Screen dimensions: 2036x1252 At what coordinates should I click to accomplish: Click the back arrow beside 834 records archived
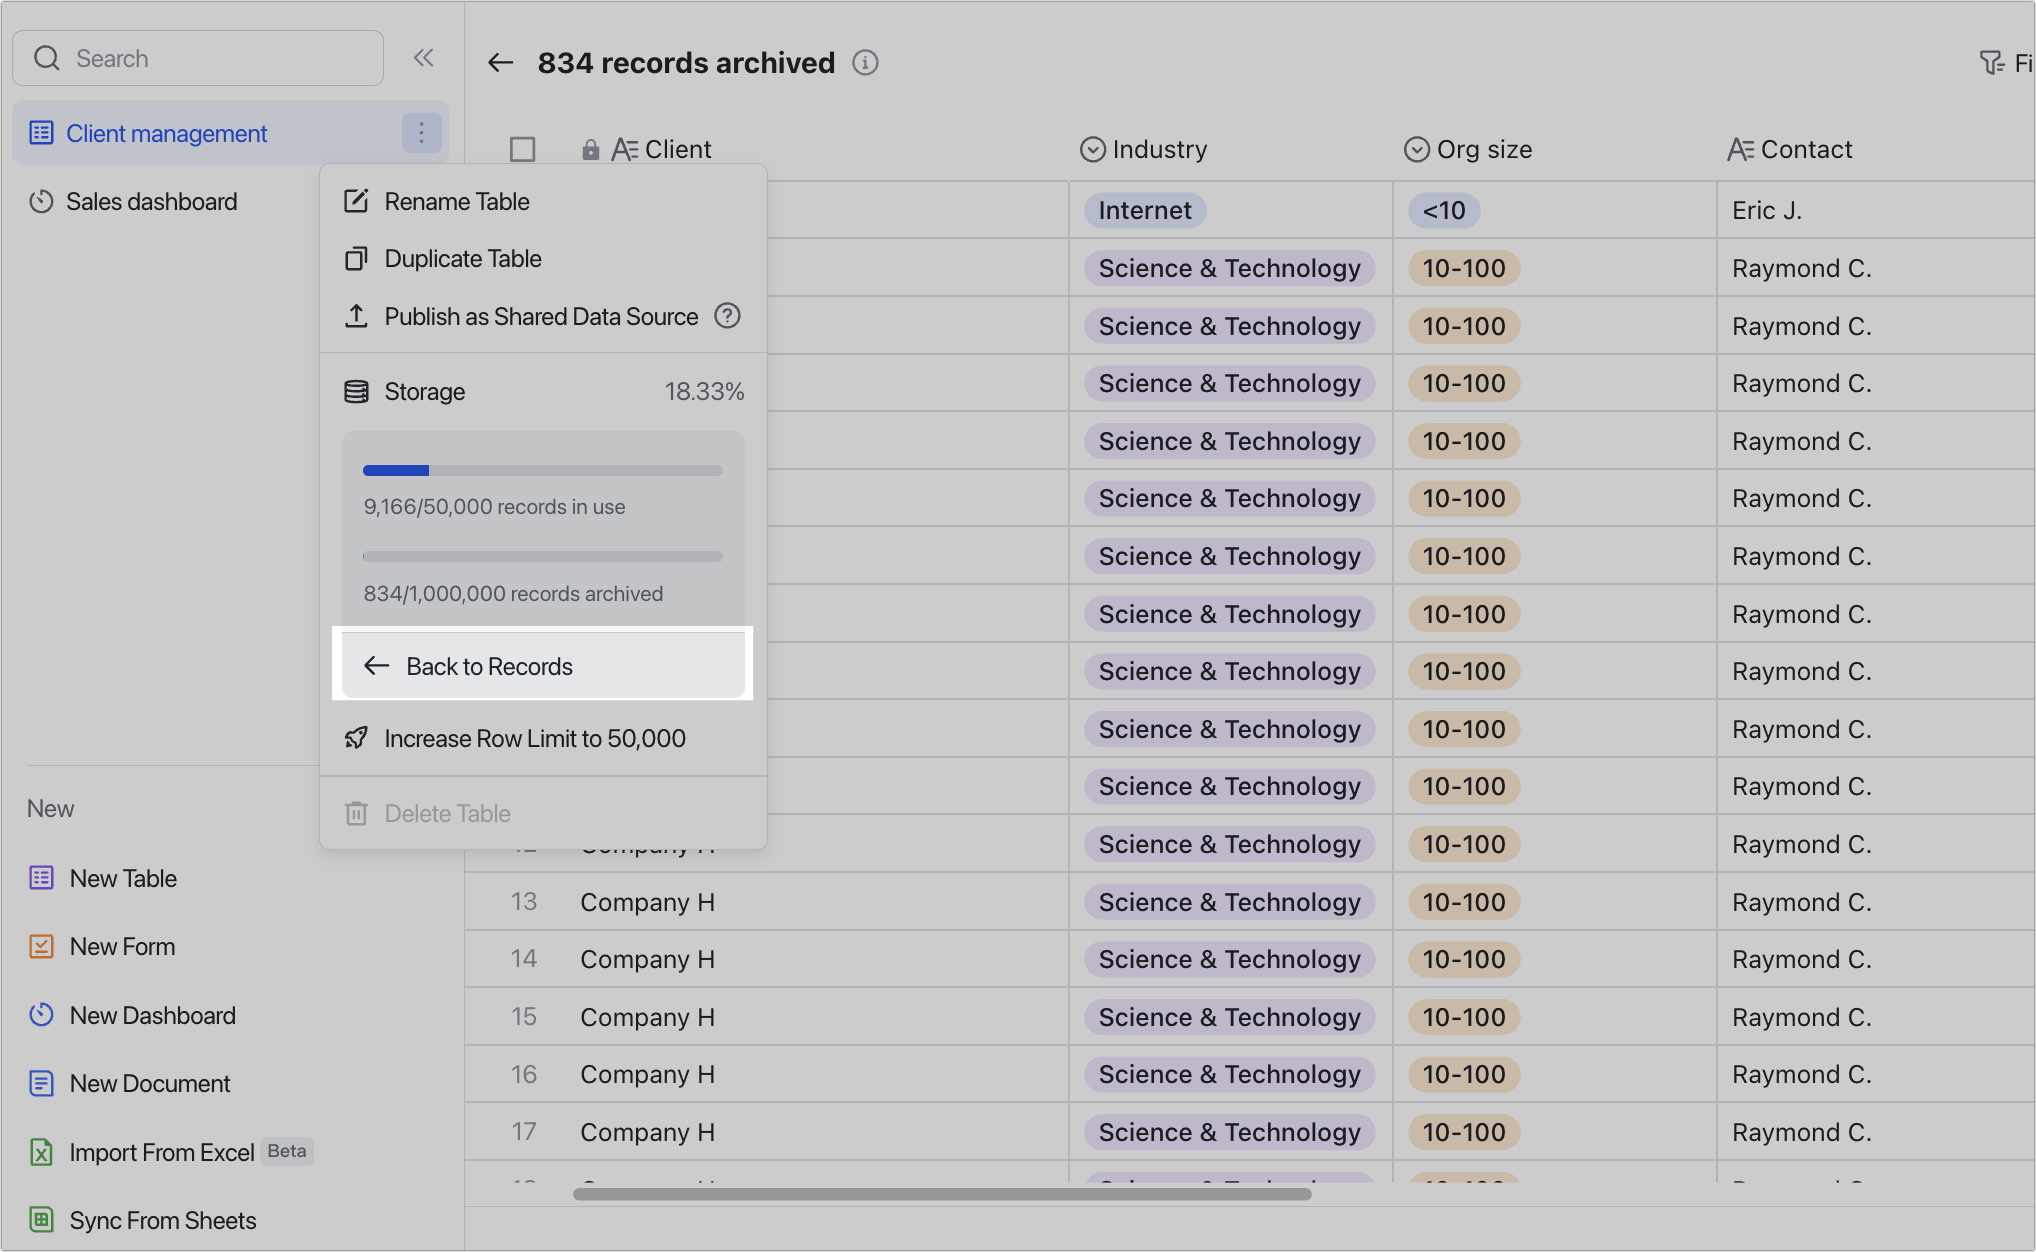[x=500, y=62]
